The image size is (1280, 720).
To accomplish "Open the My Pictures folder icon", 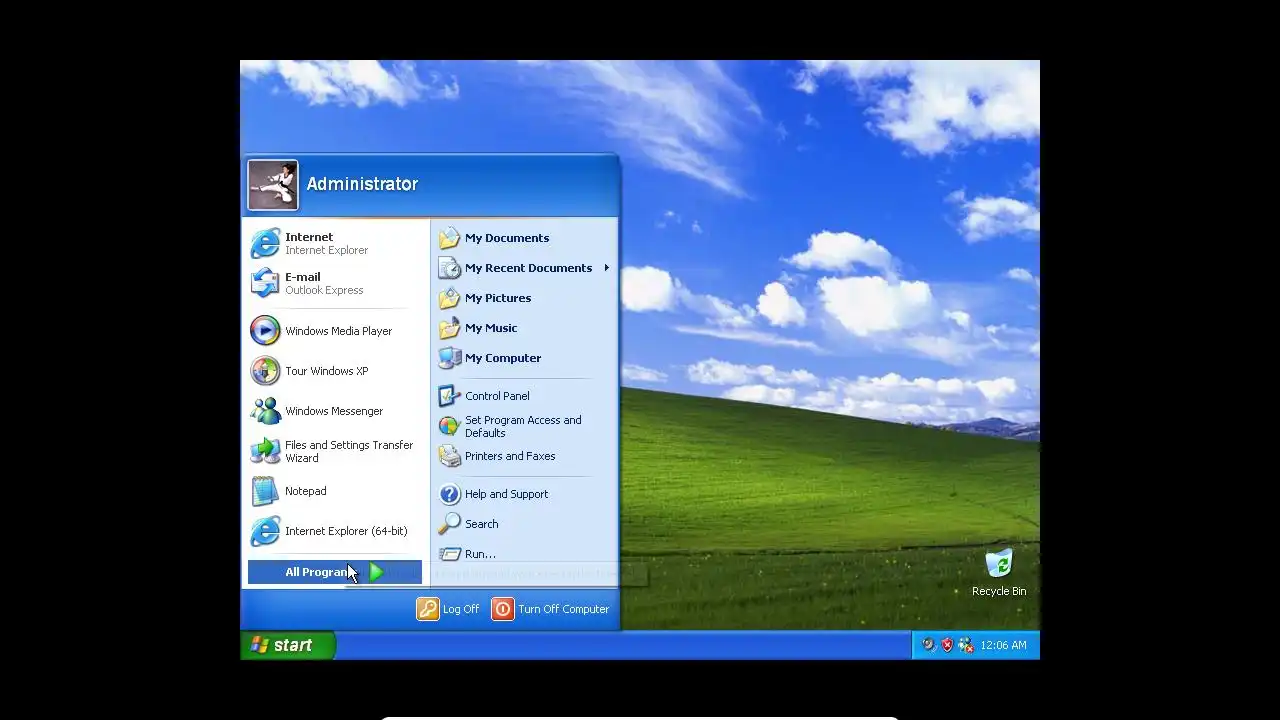I will pyautogui.click(x=449, y=298).
